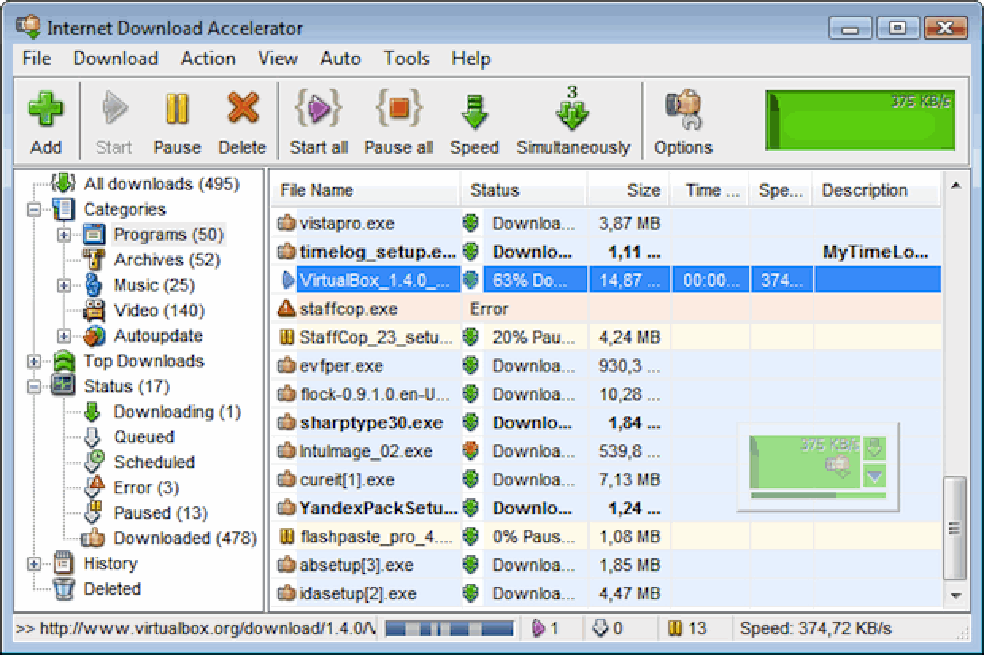Select the Top Downloads node
This screenshot has width=984, height=655.
click(x=144, y=361)
